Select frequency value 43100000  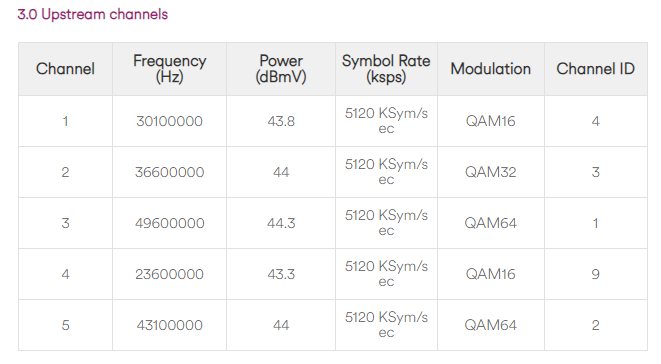tap(169, 326)
